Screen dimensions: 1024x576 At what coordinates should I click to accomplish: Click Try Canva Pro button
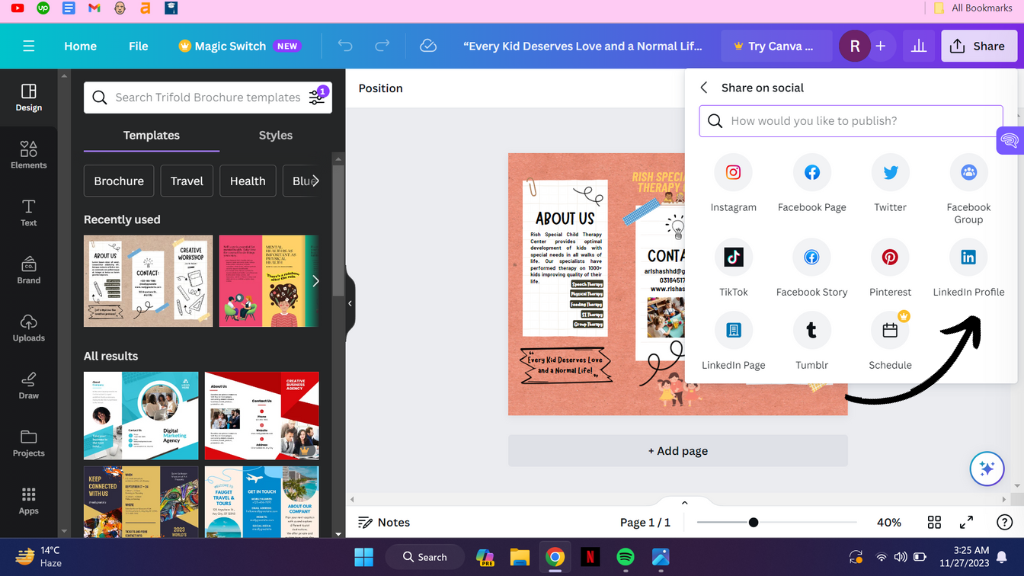(x=776, y=46)
